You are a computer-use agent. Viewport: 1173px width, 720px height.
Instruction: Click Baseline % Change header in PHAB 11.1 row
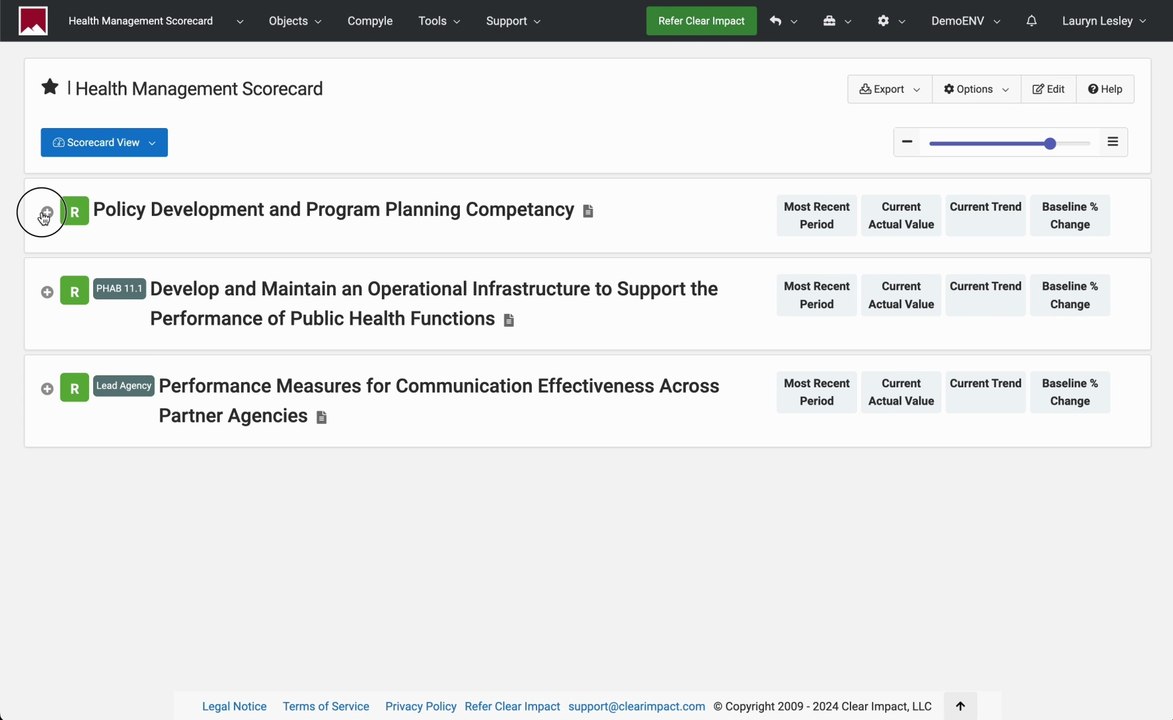pyautogui.click(x=1071, y=295)
